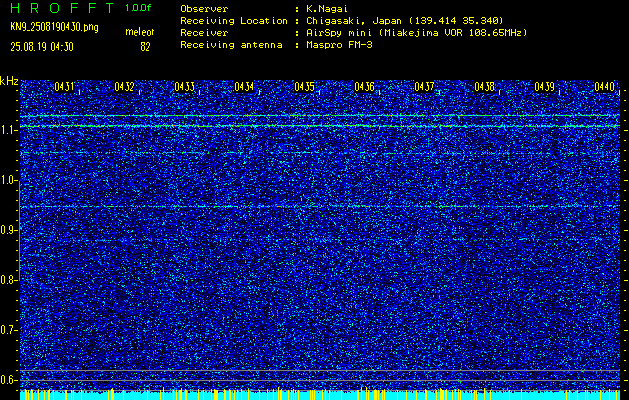
Task: Click the 0.7 frequency axis label
Action: pyautogui.click(x=7, y=330)
